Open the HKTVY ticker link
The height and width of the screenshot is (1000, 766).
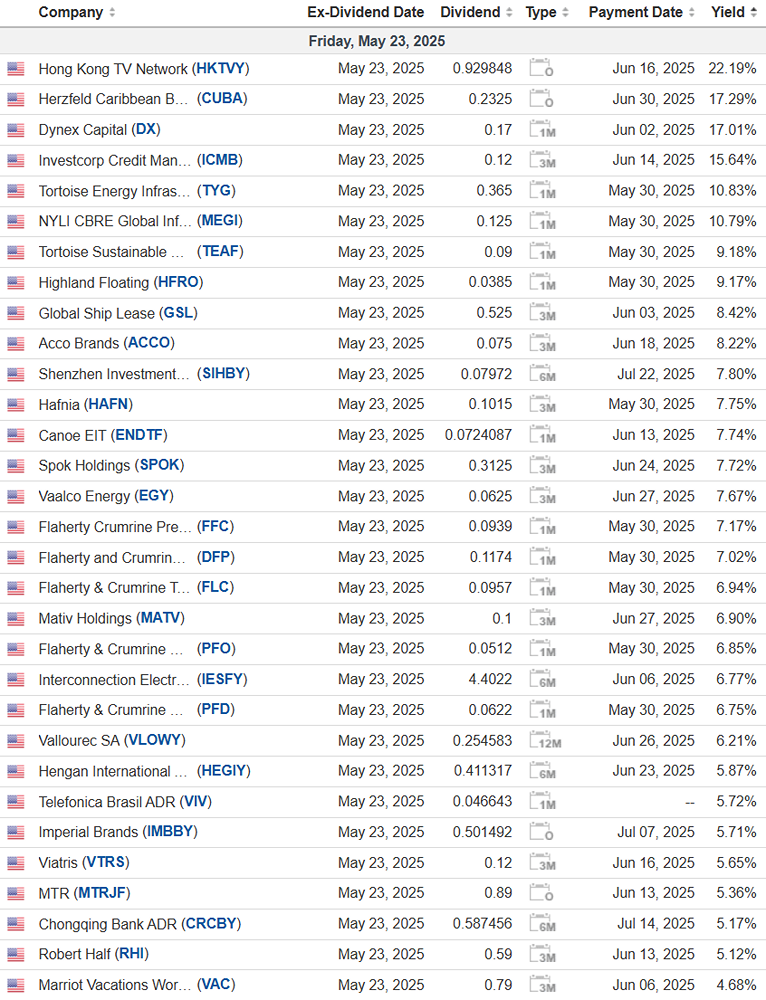pos(221,69)
